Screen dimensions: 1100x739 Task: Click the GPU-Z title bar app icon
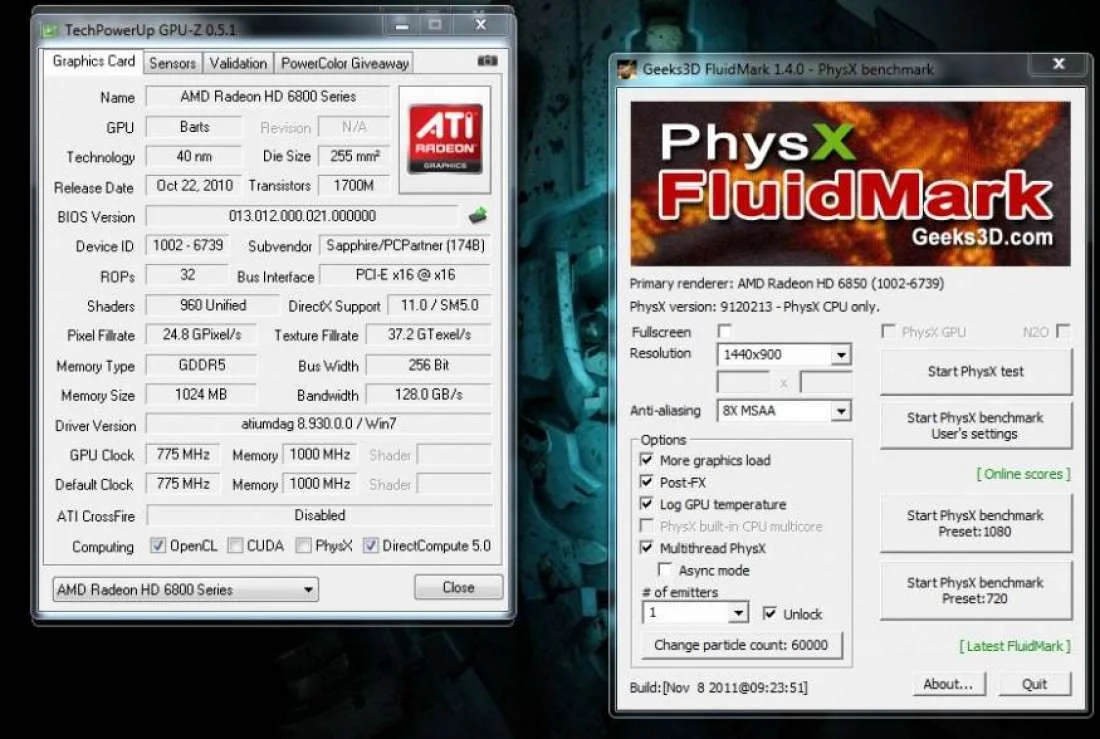pos(49,30)
